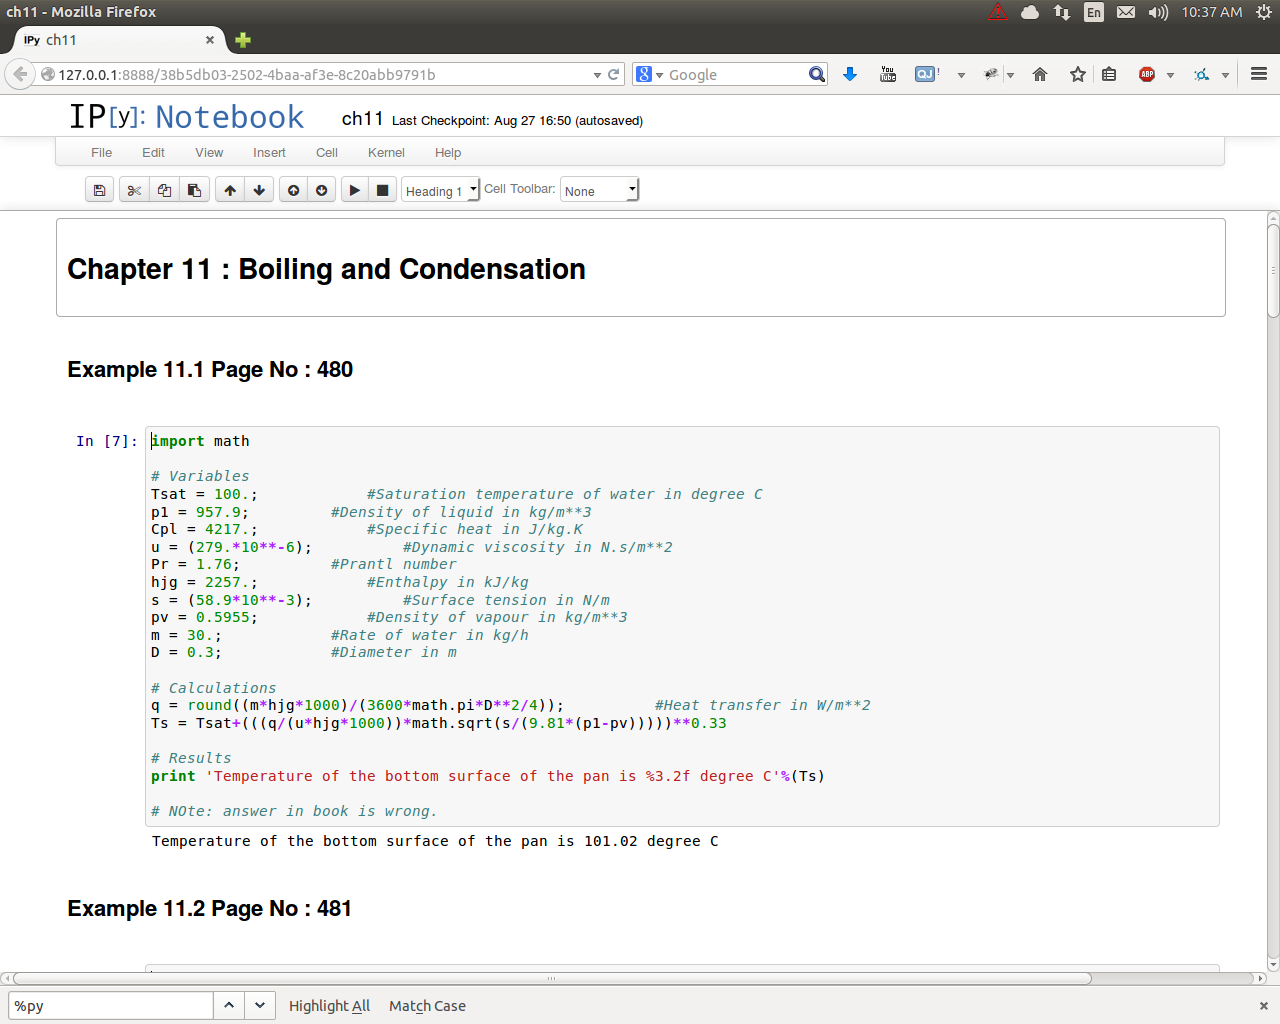Move the selected cell up
Screen dimensions: 1280x1024
click(230, 190)
